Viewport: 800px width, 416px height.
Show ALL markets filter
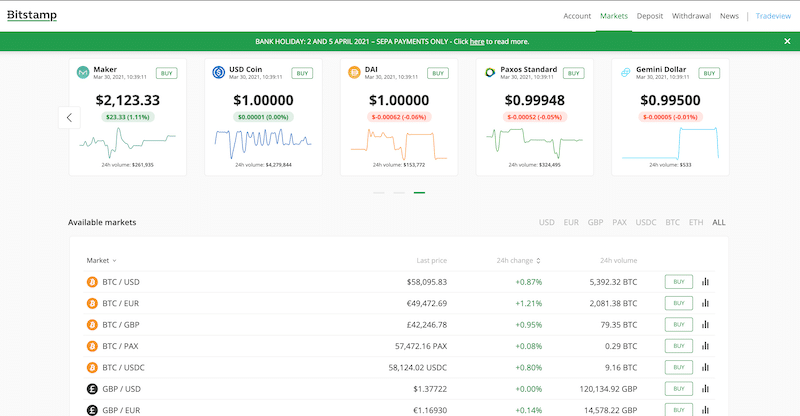click(719, 223)
